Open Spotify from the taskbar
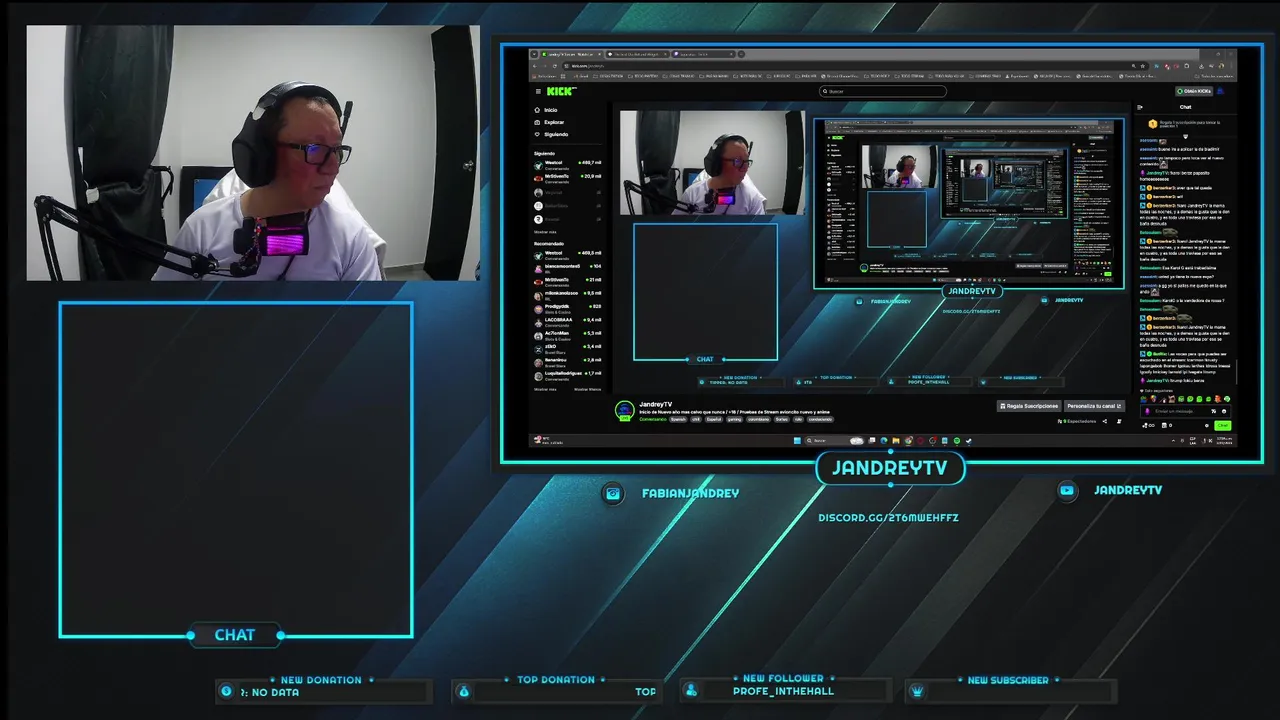The image size is (1280, 720). (957, 440)
